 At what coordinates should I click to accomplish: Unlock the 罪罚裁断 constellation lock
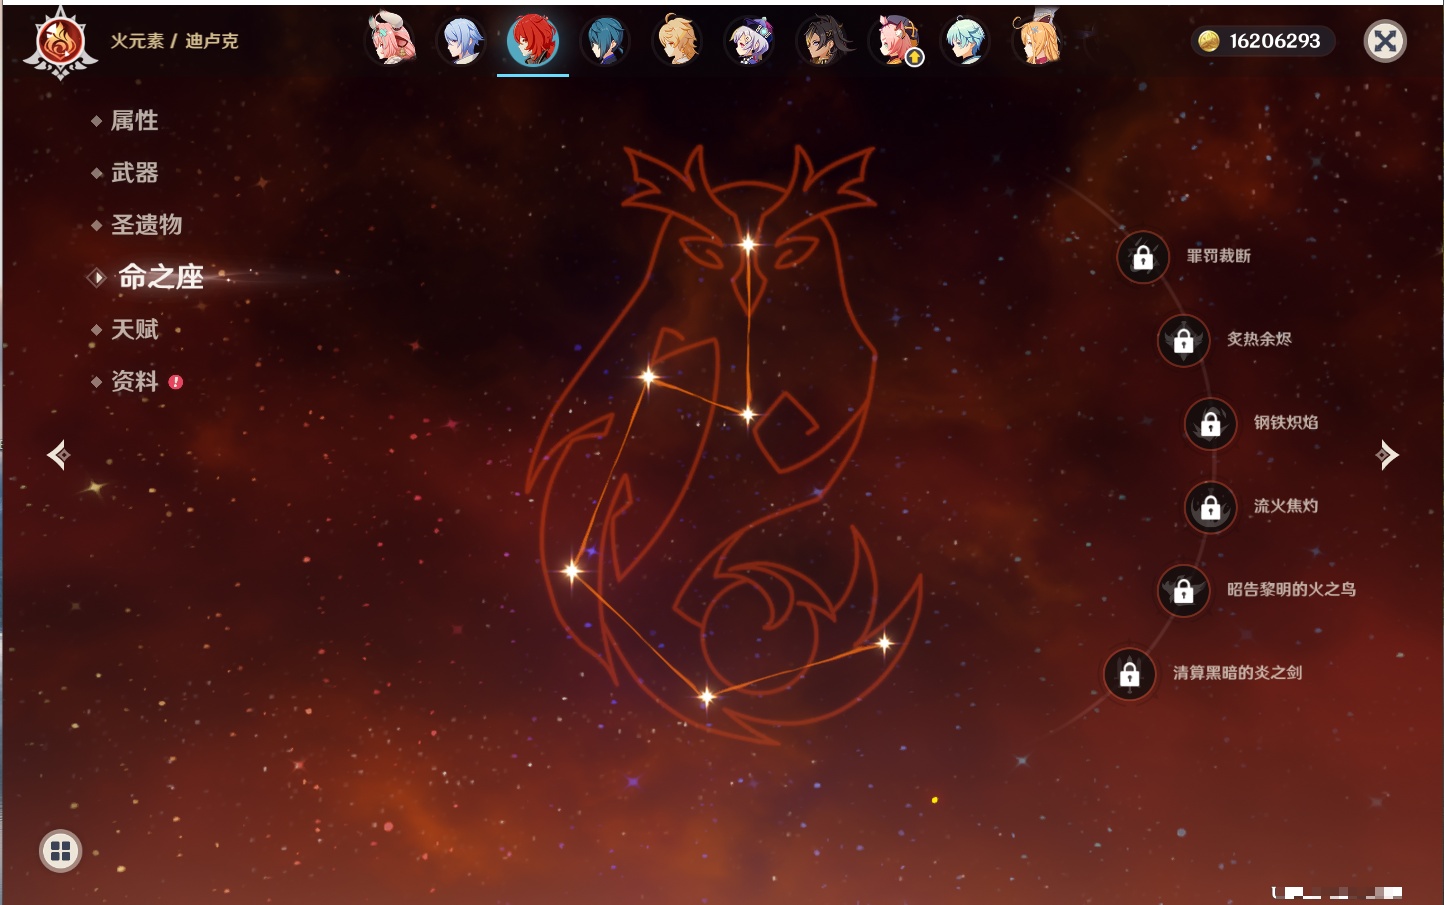[1143, 257]
